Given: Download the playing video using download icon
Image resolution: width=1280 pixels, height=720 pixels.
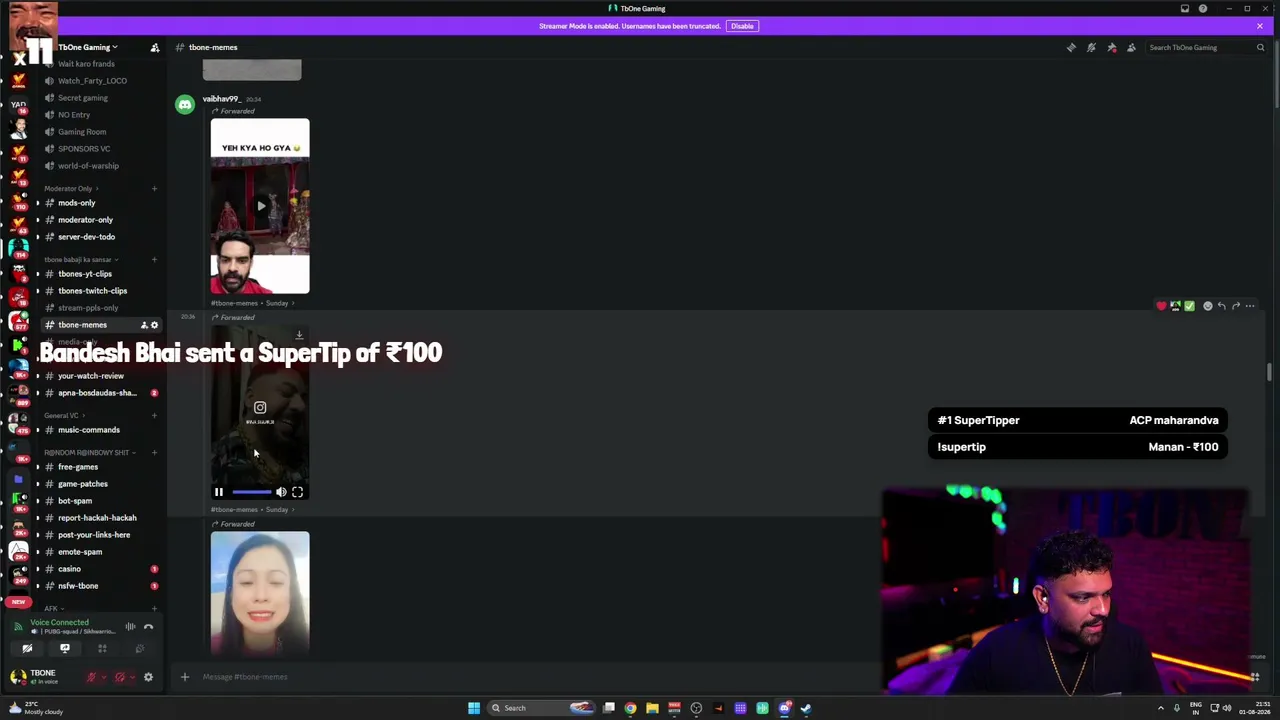Looking at the screenshot, I should pyautogui.click(x=299, y=335).
